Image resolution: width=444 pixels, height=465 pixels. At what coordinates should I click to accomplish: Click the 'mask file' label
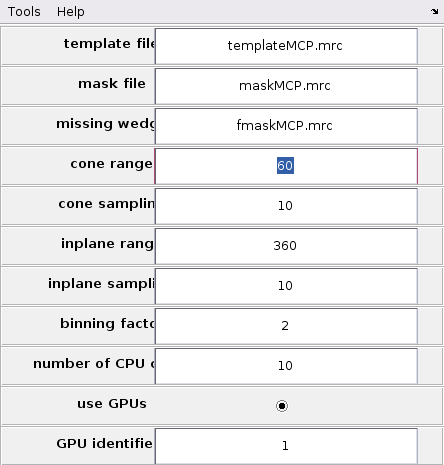(112, 84)
